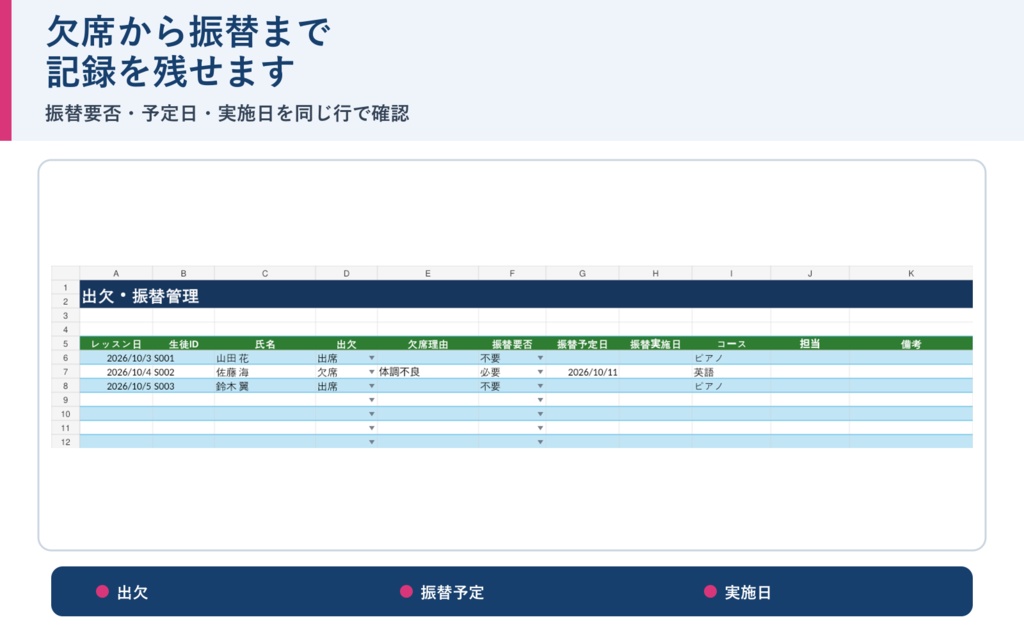Click the 振替要否 header cell
This screenshot has width=1024, height=640.
[x=512, y=344]
